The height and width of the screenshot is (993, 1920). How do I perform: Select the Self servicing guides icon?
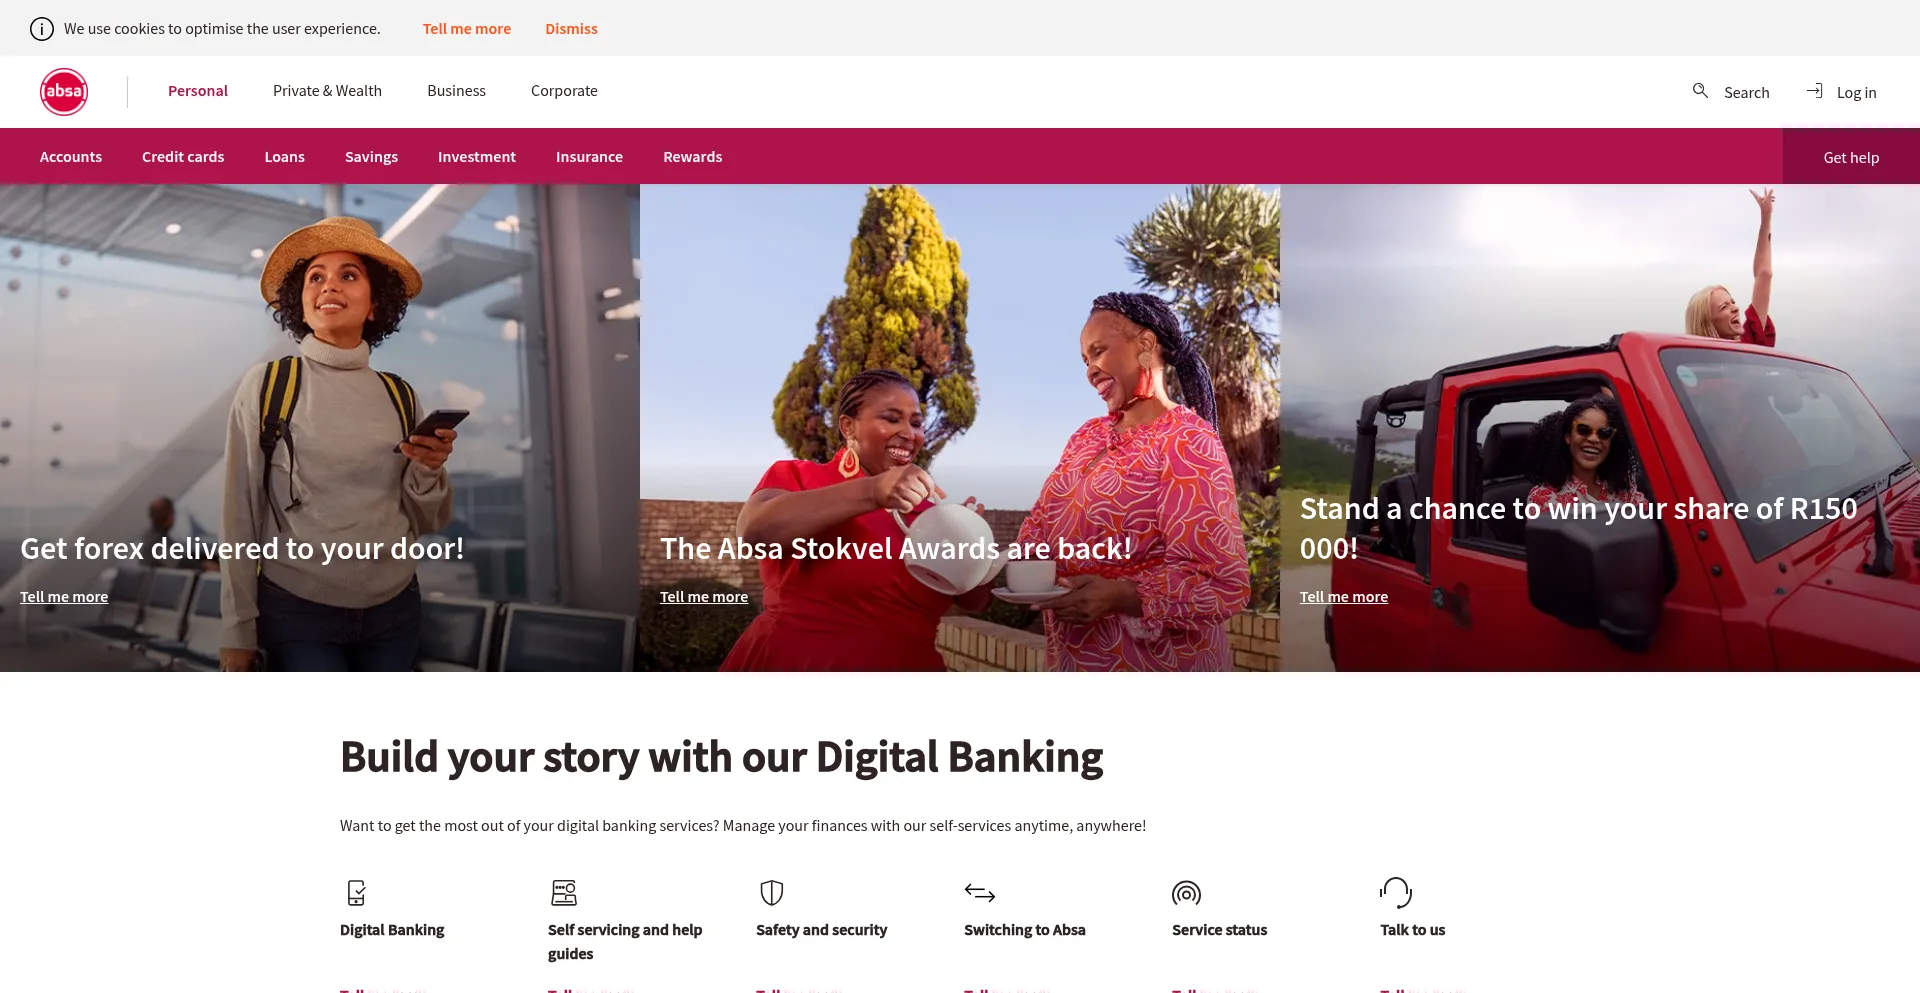click(x=564, y=892)
